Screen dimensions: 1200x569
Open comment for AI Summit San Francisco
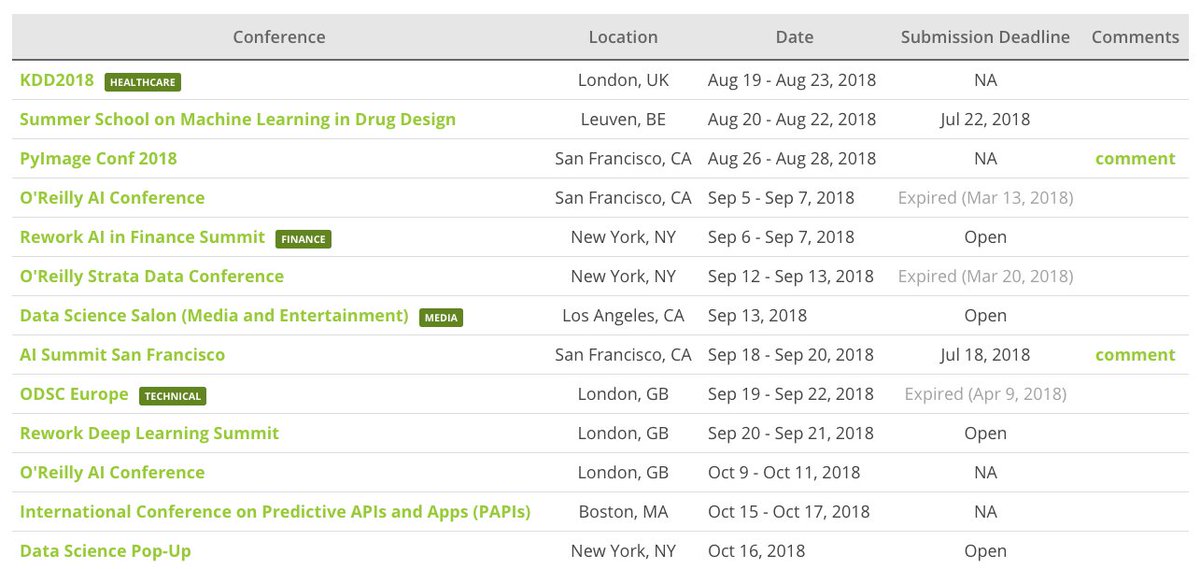pos(1135,354)
